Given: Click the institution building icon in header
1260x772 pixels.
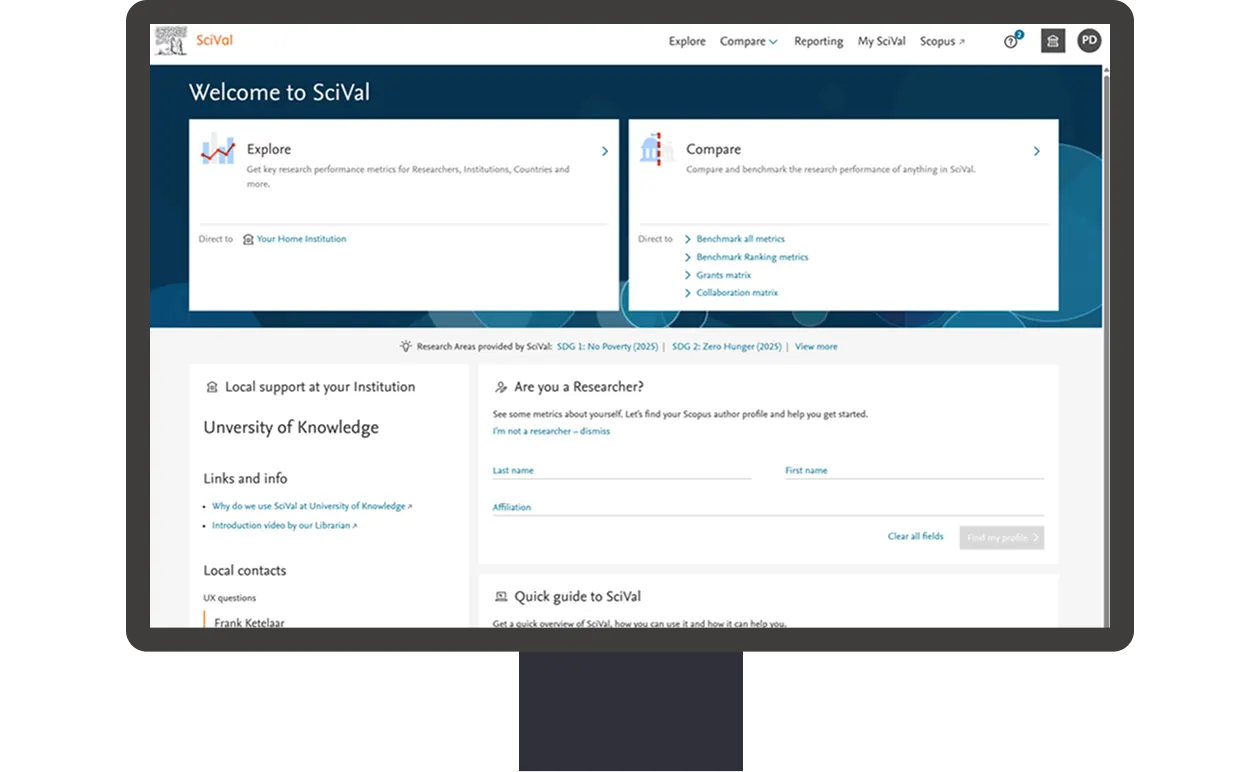Looking at the screenshot, I should (1052, 41).
